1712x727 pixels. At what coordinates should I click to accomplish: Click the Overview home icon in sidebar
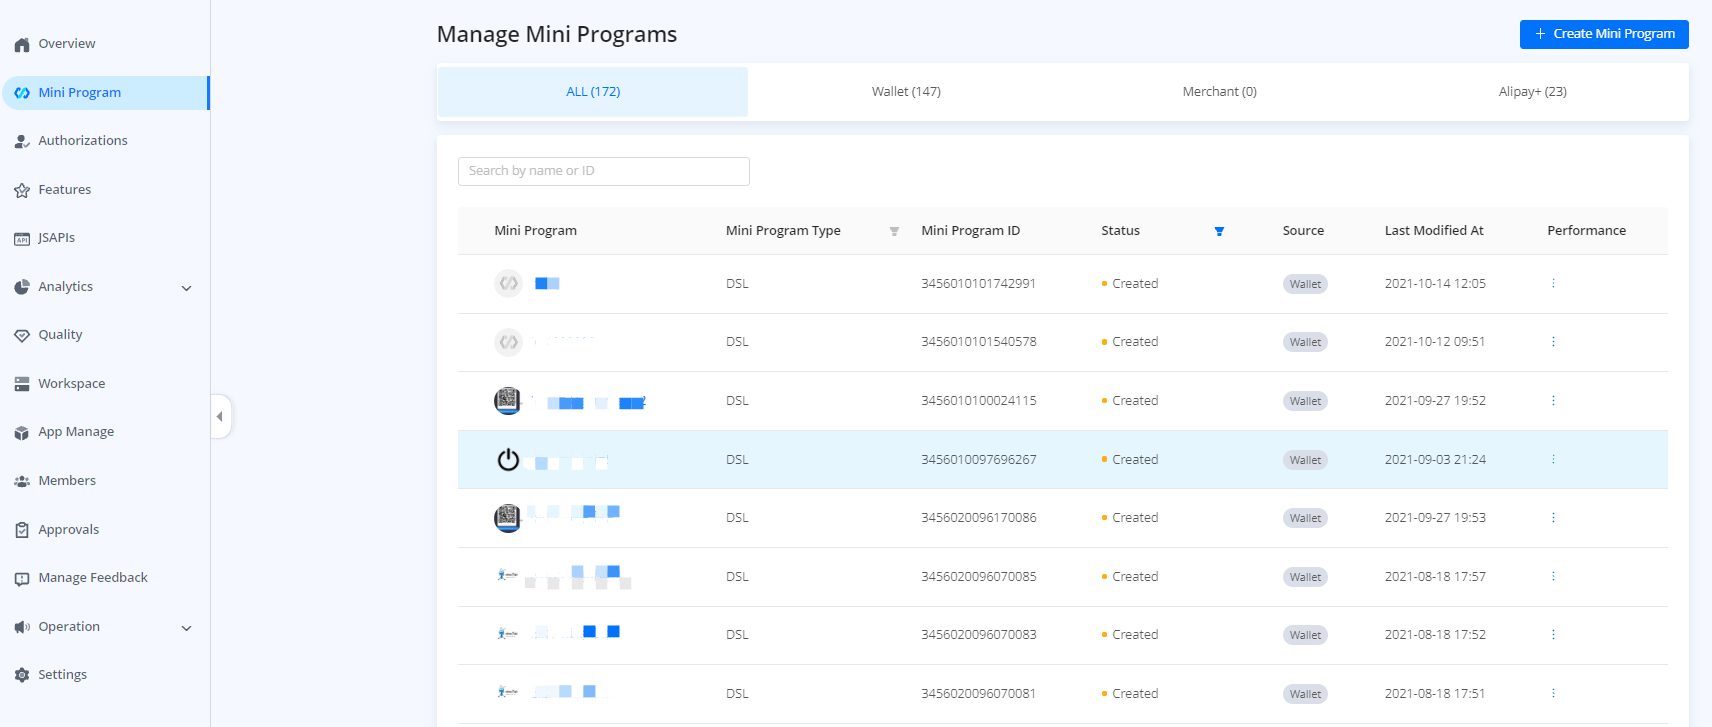22,44
